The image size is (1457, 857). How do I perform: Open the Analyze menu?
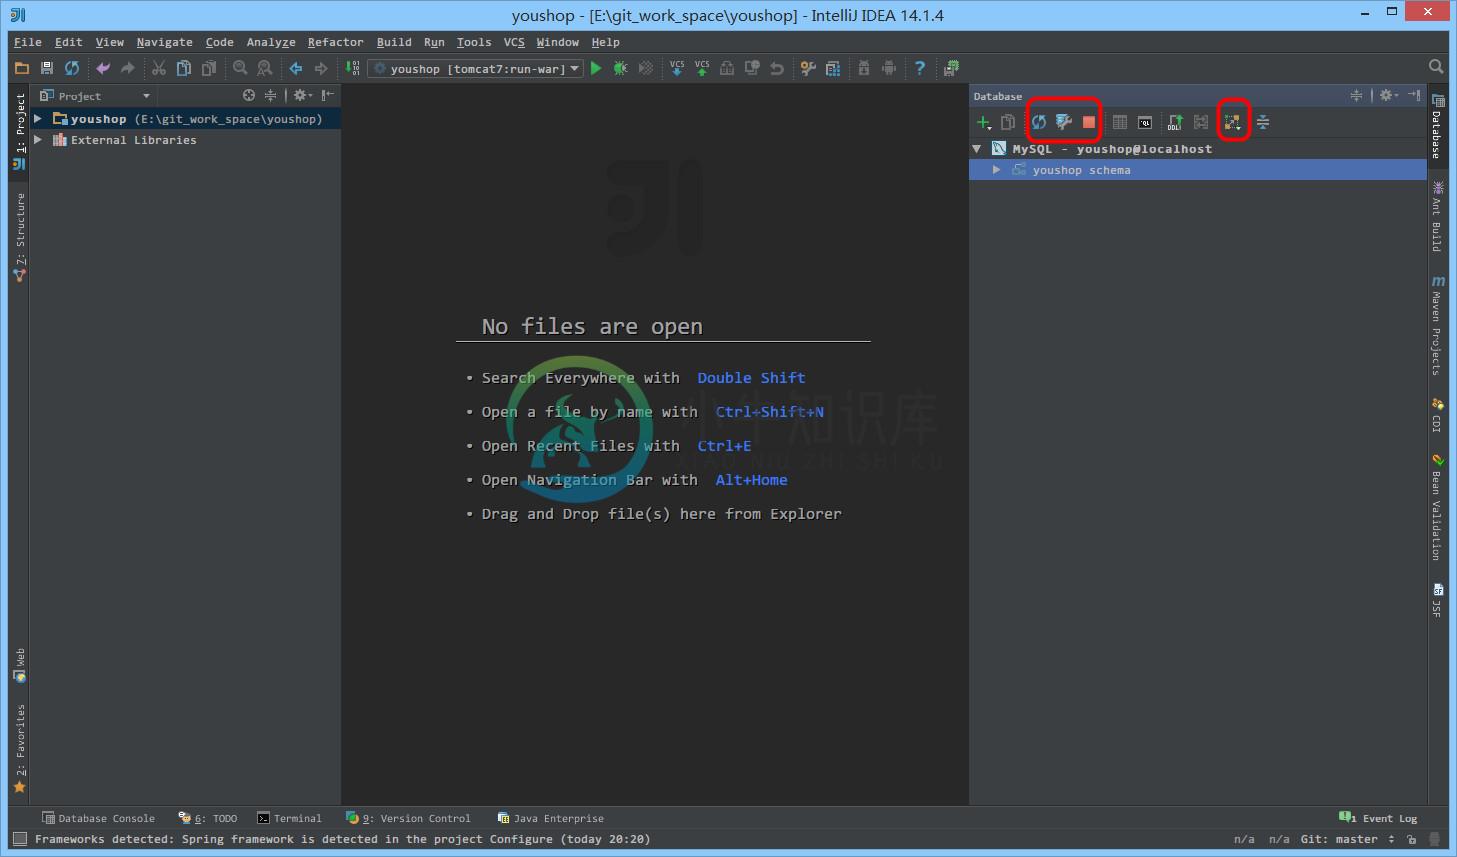point(271,42)
